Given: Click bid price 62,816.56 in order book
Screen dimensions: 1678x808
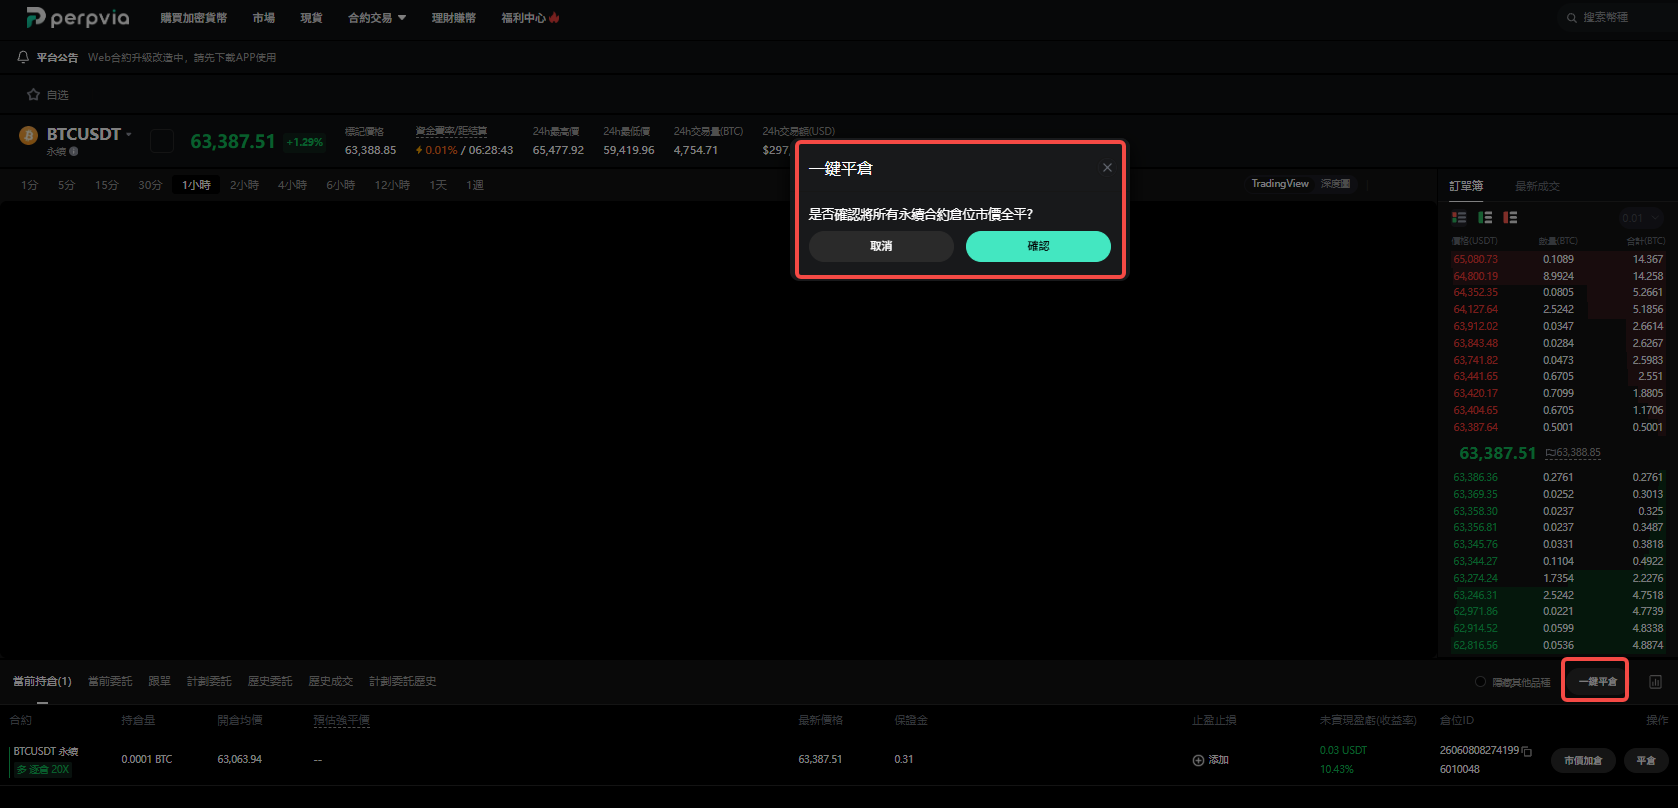Looking at the screenshot, I should coord(1475,645).
